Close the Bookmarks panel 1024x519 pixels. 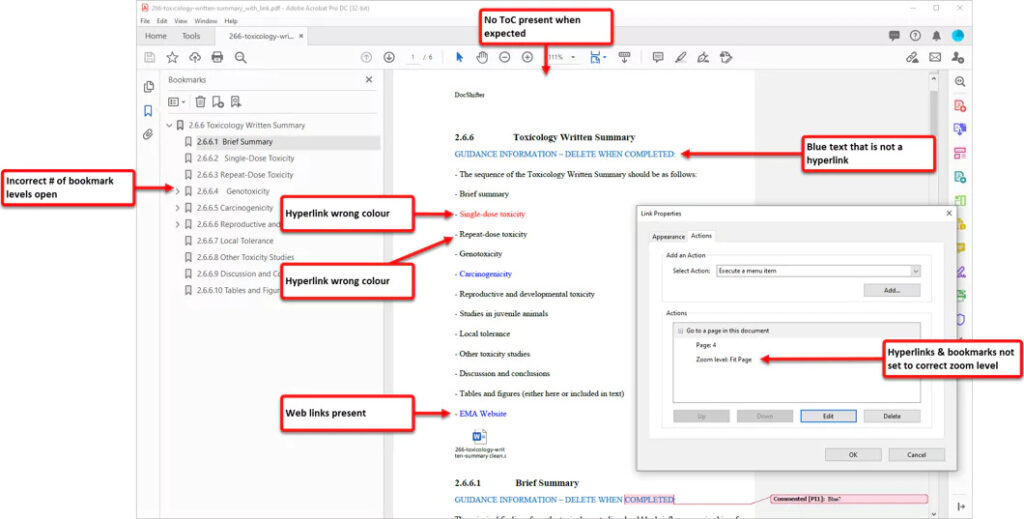369,80
